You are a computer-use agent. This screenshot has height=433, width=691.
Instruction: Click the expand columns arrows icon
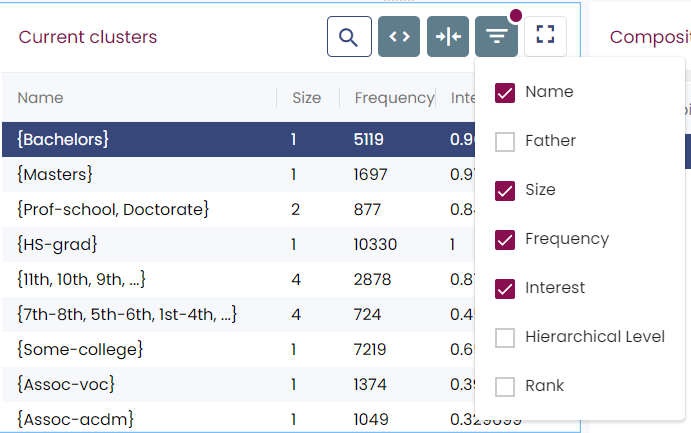[x=399, y=37]
